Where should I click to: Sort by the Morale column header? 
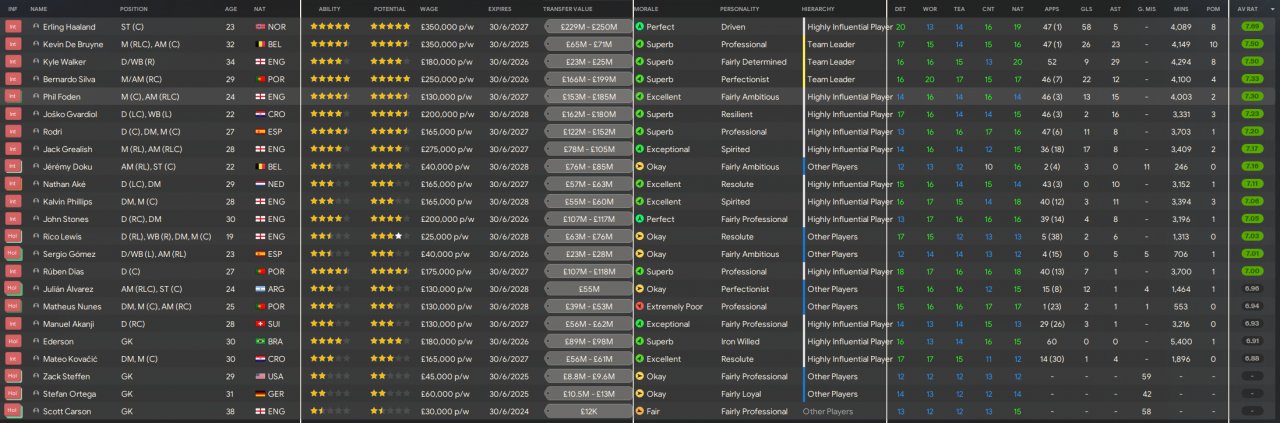click(x=646, y=8)
